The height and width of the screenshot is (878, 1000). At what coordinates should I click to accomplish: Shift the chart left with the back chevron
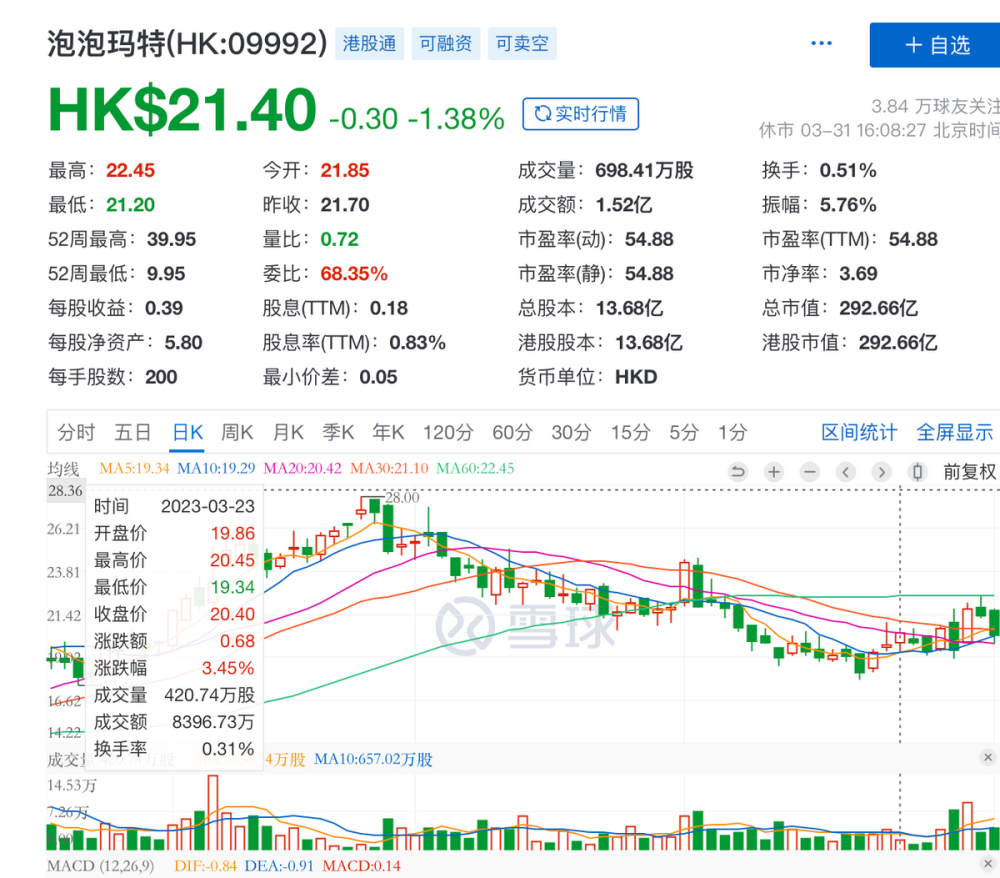[846, 472]
